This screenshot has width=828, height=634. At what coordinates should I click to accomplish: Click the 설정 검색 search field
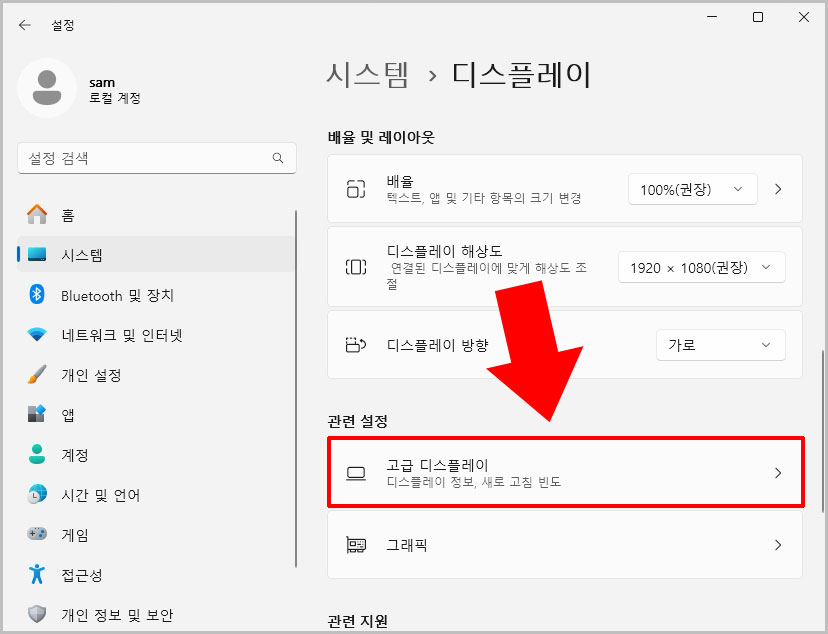[x=156, y=158]
